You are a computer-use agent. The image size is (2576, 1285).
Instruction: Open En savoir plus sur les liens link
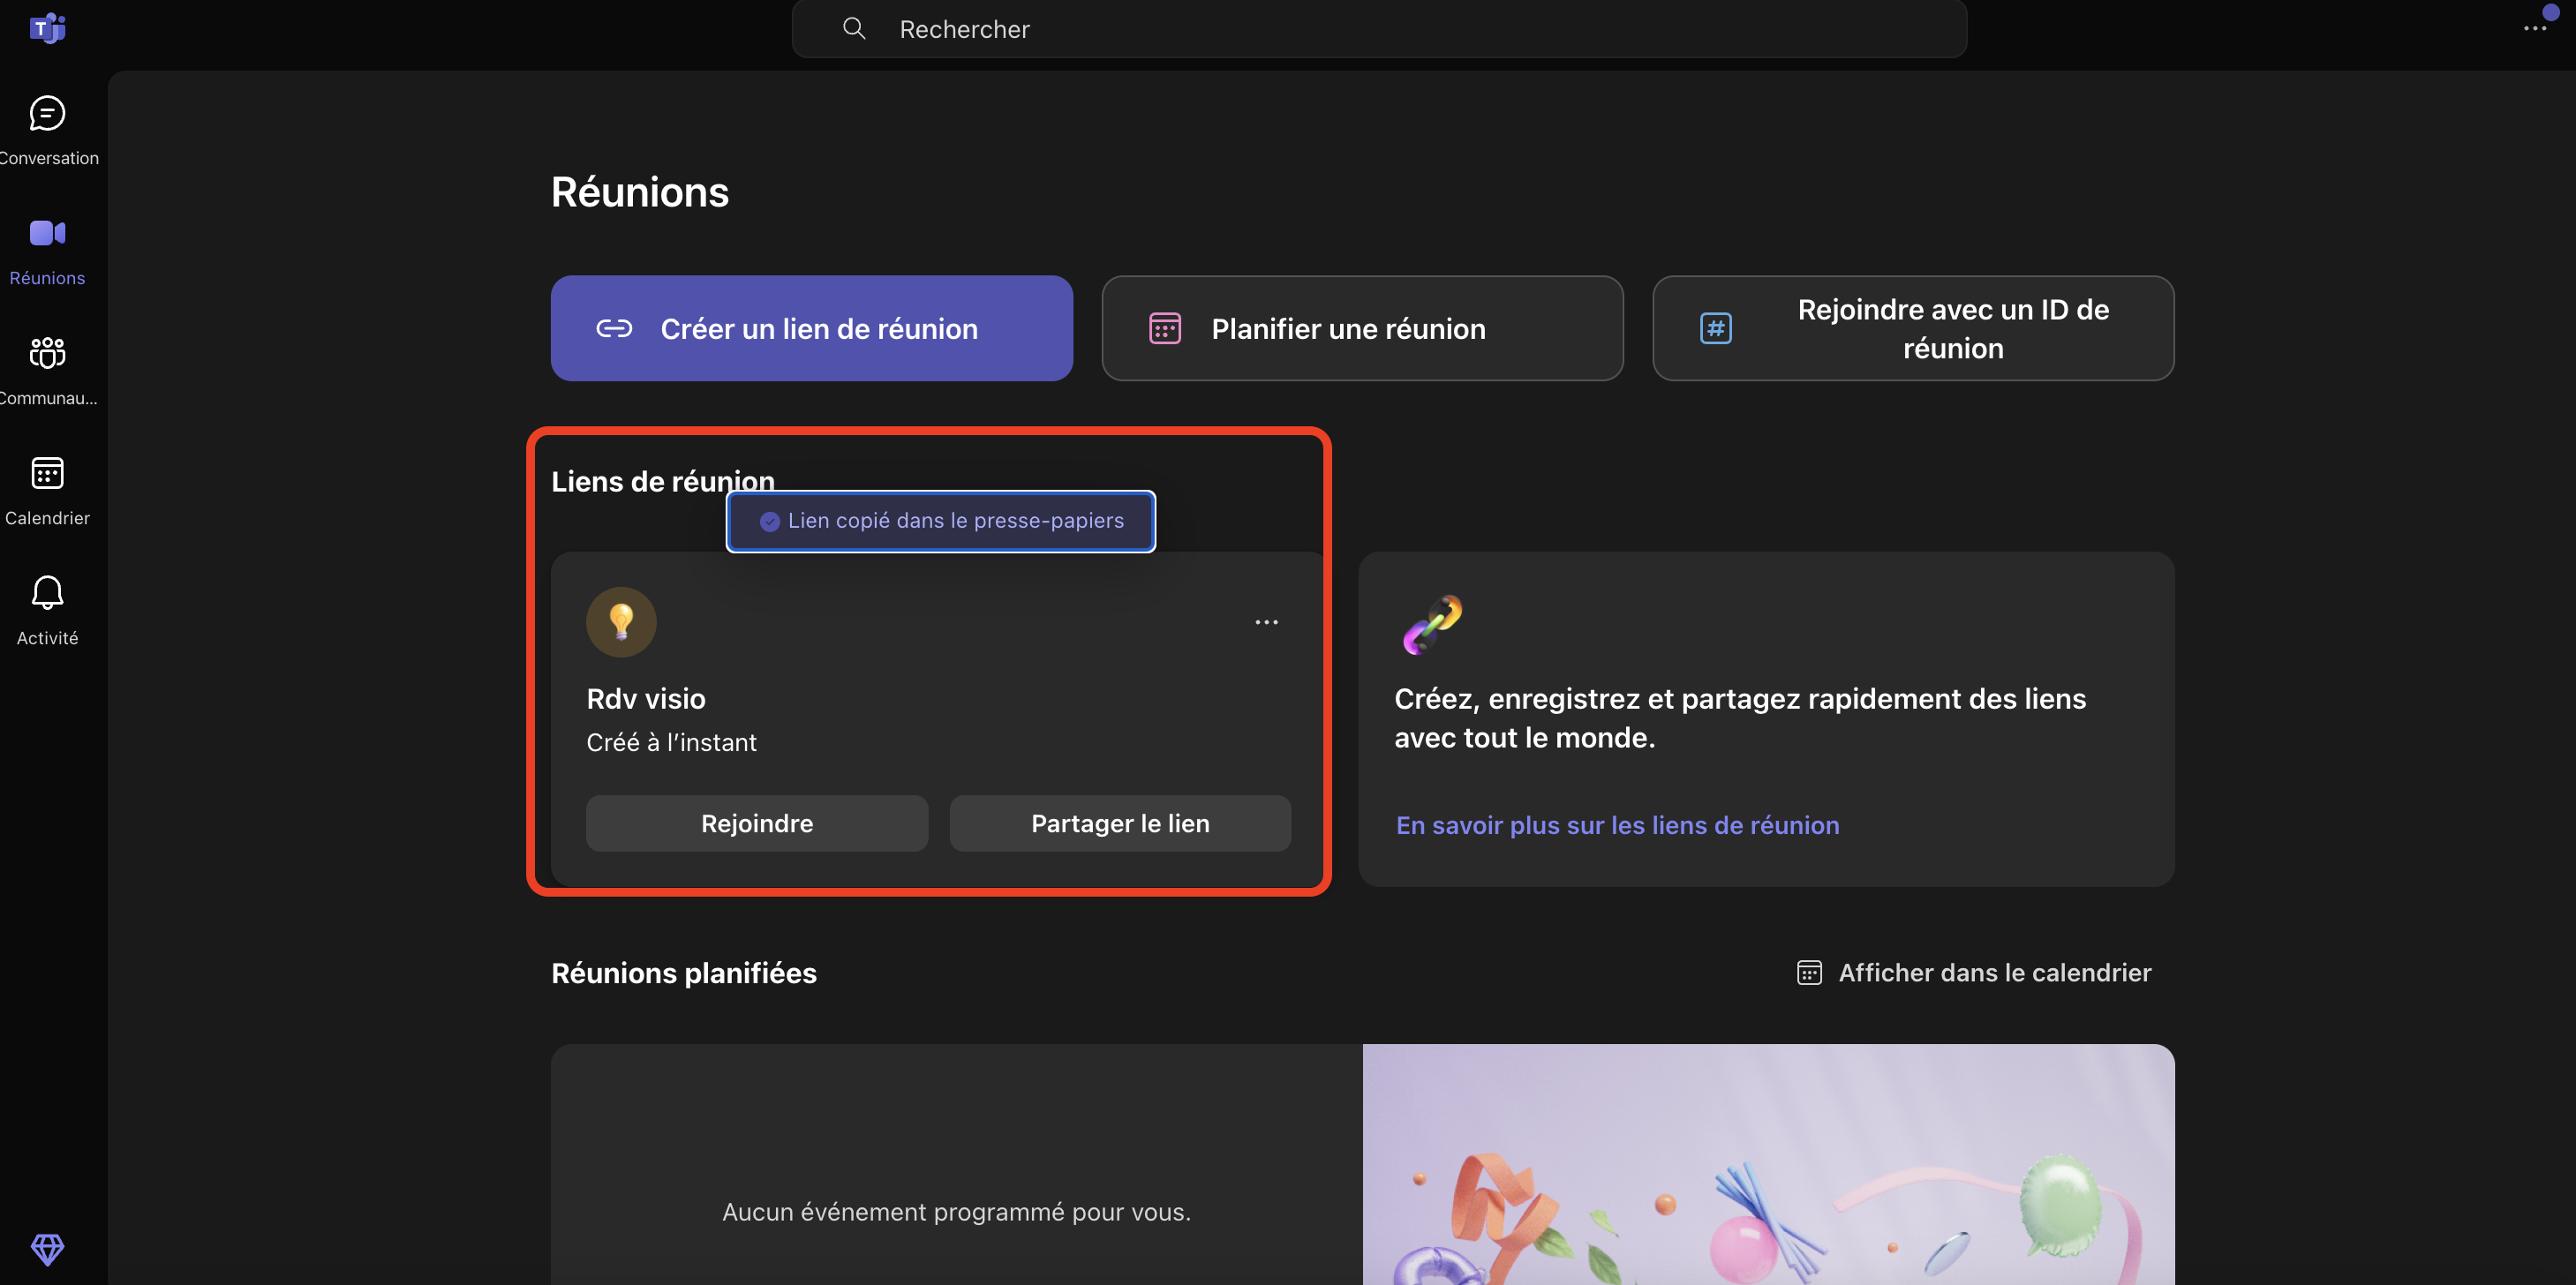click(x=1616, y=825)
